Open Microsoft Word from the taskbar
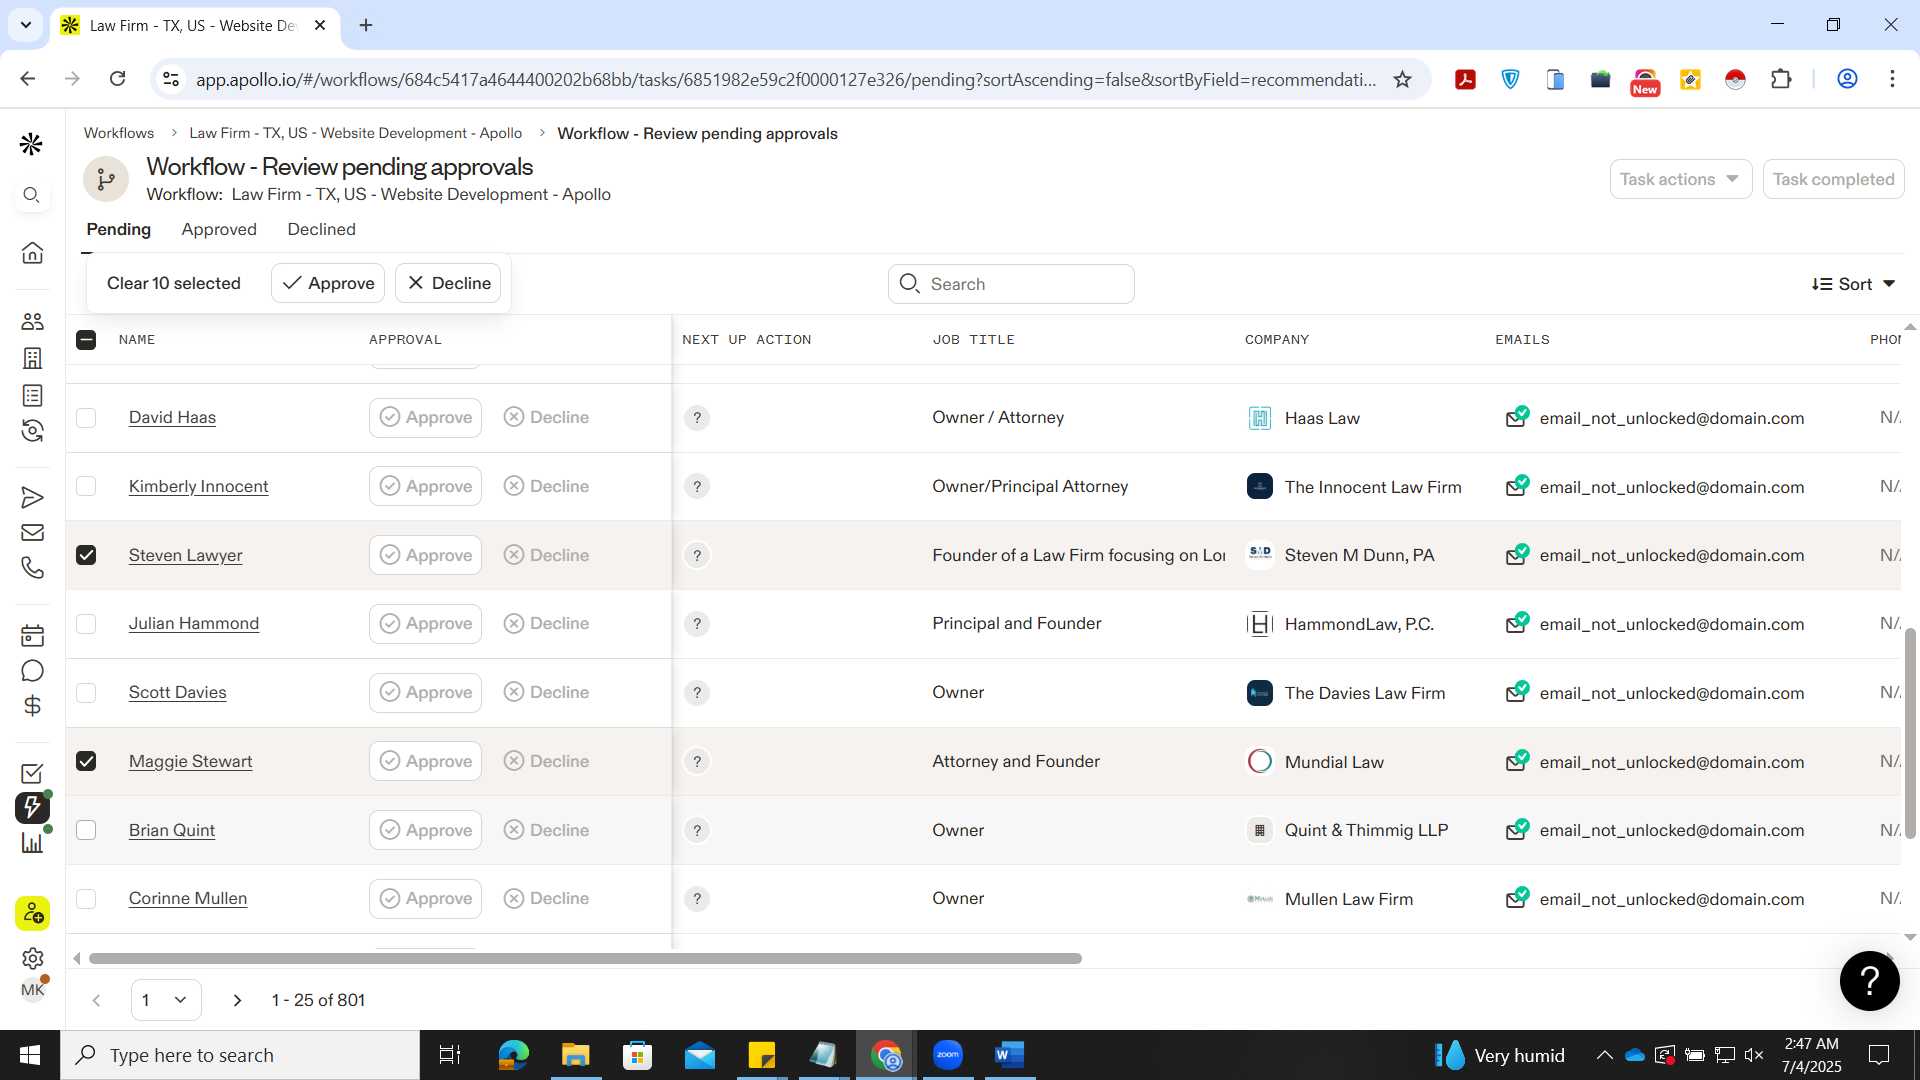Screen dimensions: 1920x1080 1009,1055
